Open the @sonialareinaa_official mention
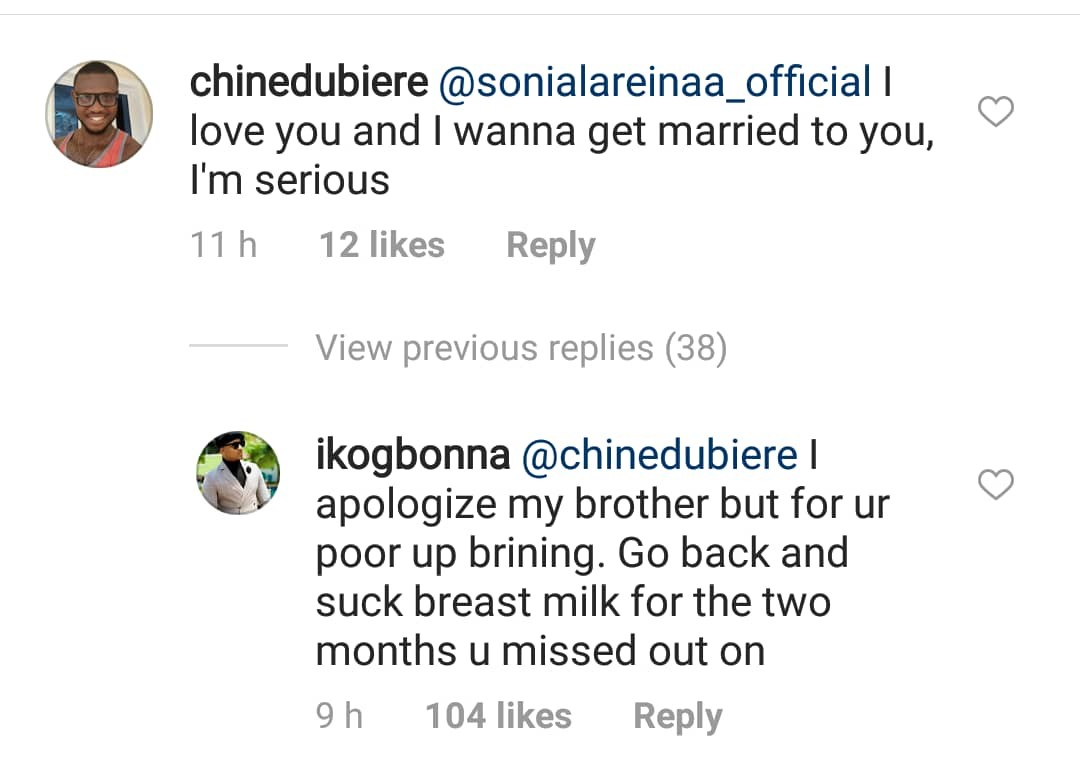1080x769 pixels. point(655,82)
